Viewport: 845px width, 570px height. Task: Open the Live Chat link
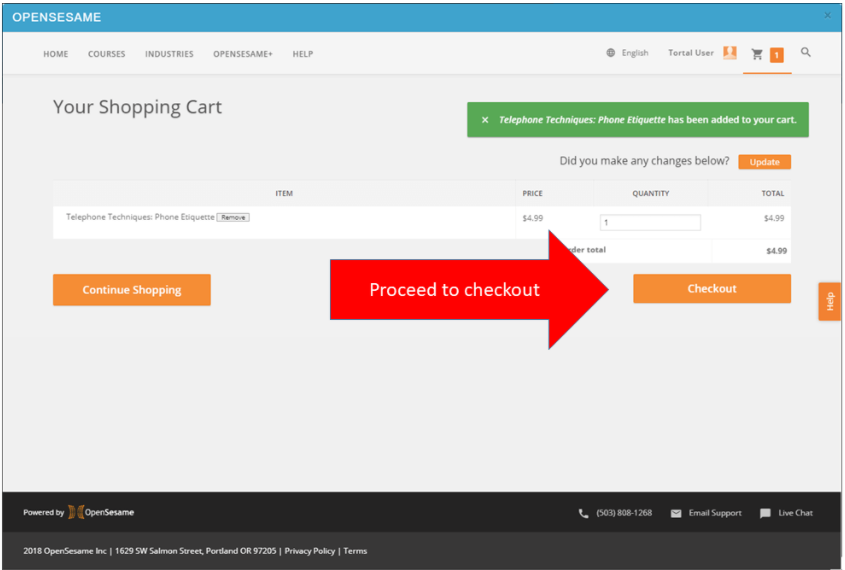point(795,513)
